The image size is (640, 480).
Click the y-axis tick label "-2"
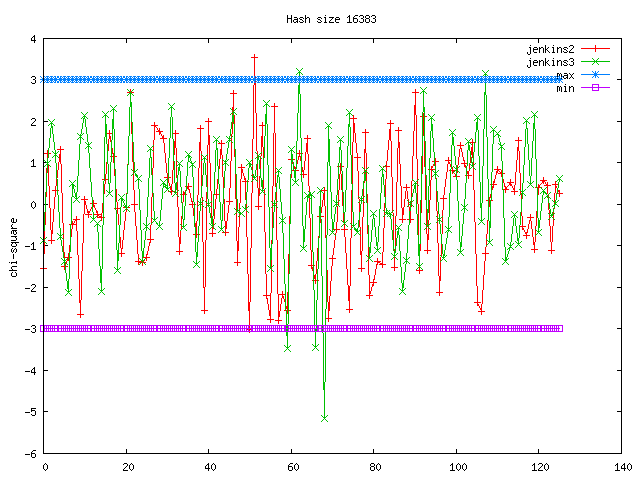point(31,288)
